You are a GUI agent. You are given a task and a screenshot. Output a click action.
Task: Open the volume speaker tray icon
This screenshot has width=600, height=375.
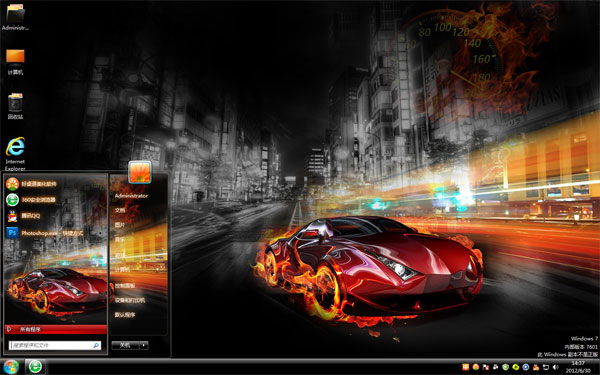pyautogui.click(x=556, y=367)
